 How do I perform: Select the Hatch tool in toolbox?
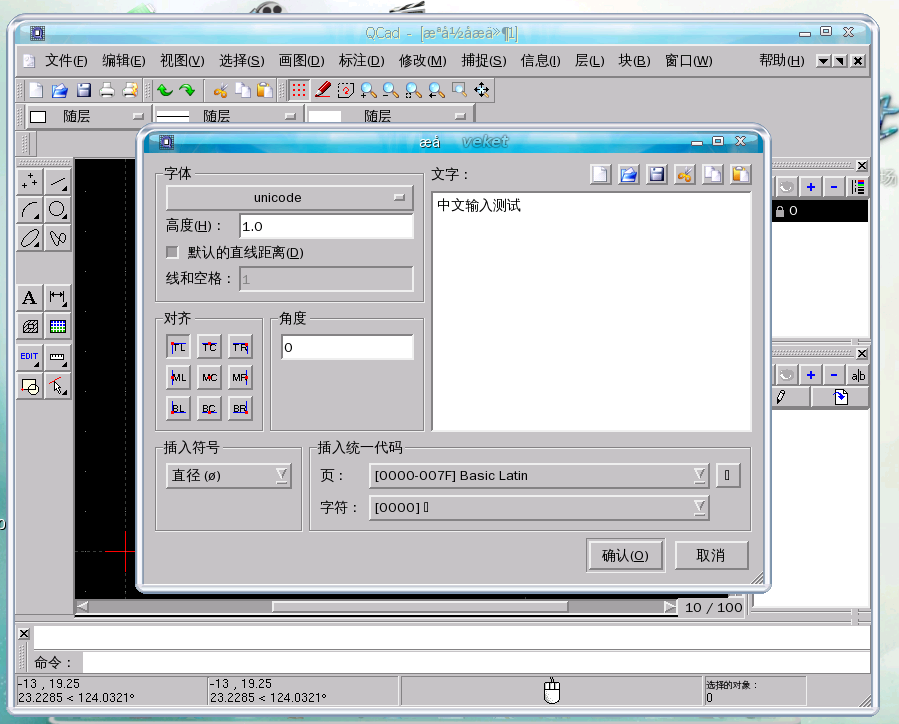[30, 326]
